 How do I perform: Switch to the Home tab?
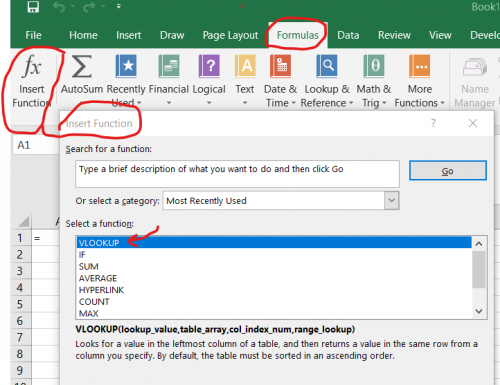pos(83,35)
